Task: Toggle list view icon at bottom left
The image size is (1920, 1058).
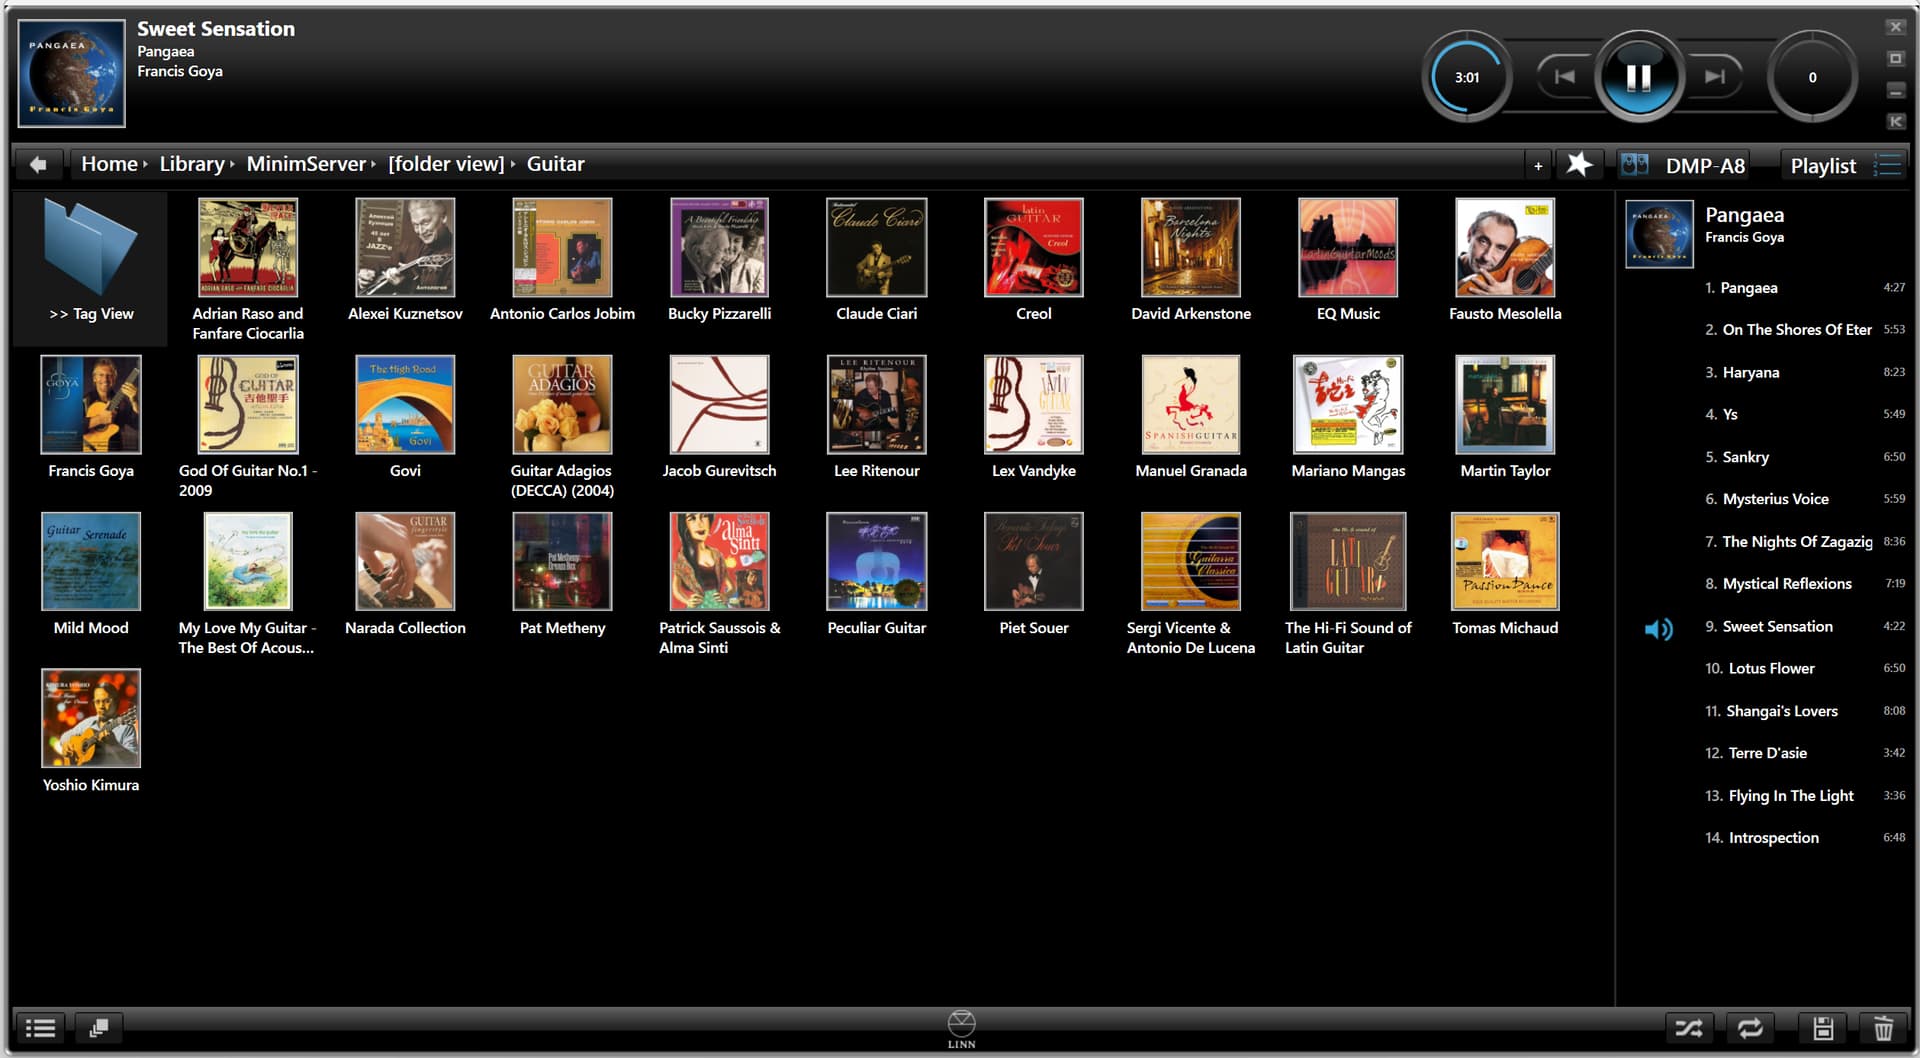Action: click(x=40, y=1028)
